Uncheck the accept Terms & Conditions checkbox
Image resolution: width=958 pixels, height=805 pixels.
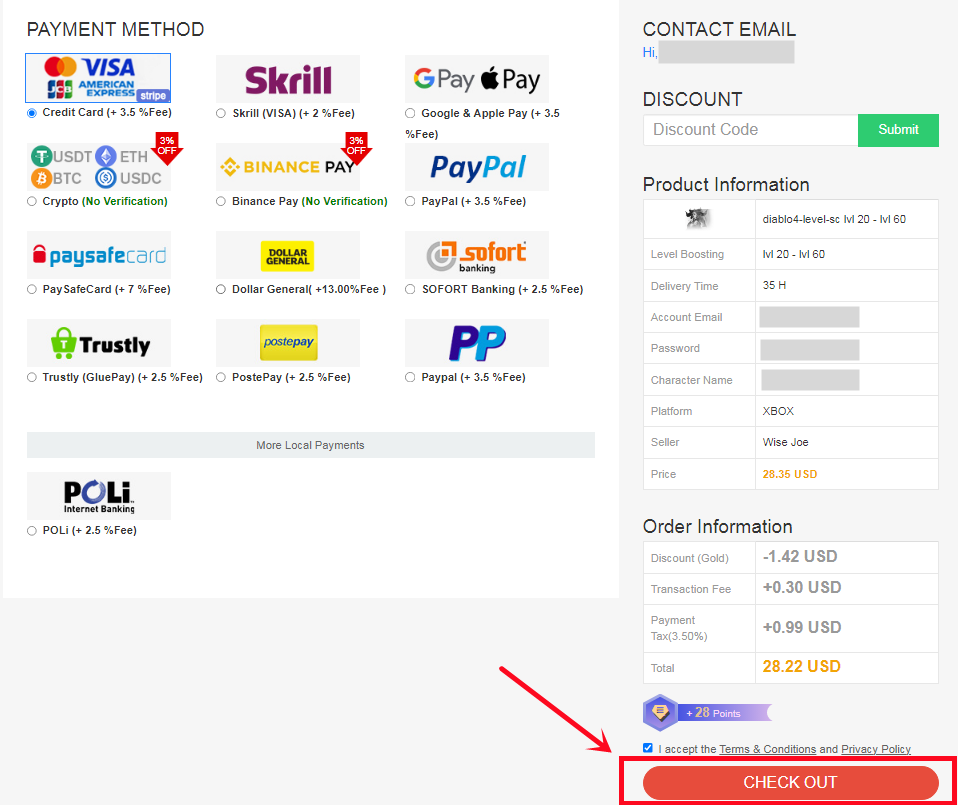(x=648, y=748)
